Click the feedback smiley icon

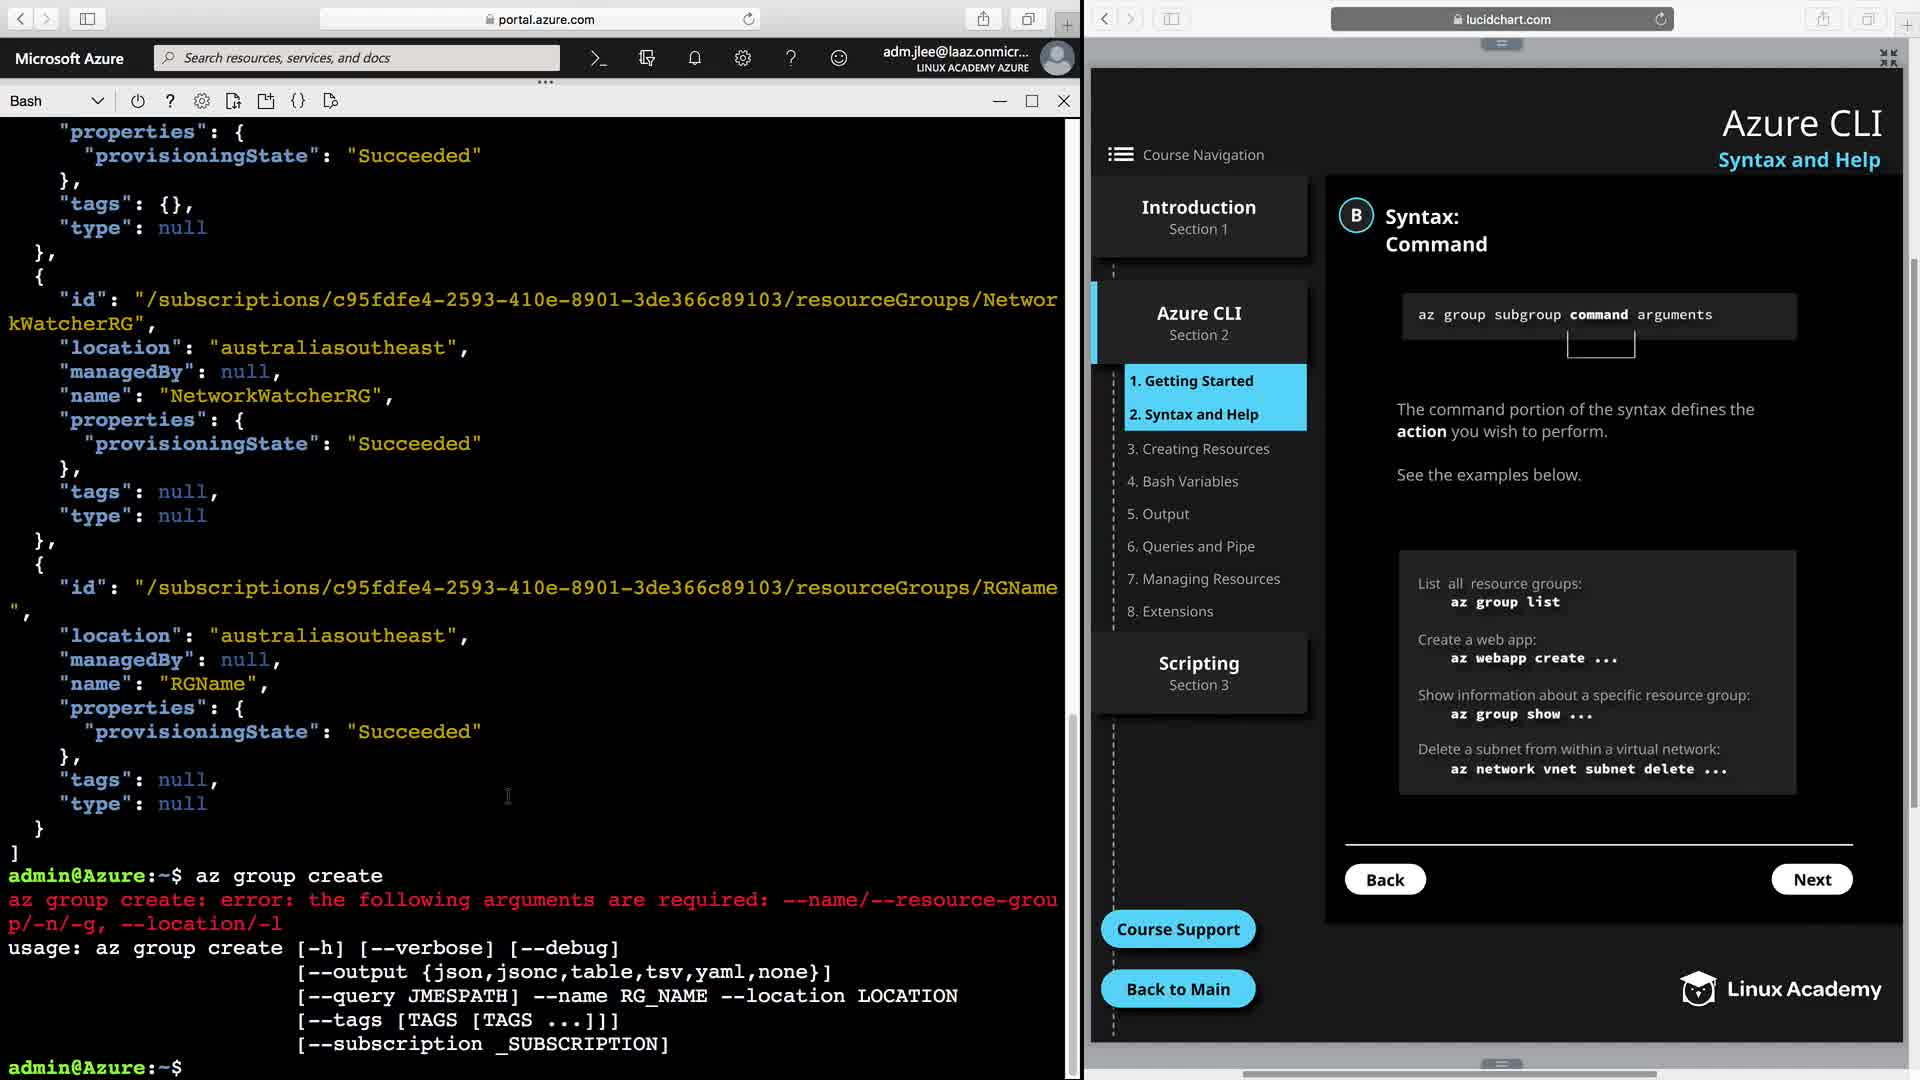839,58
